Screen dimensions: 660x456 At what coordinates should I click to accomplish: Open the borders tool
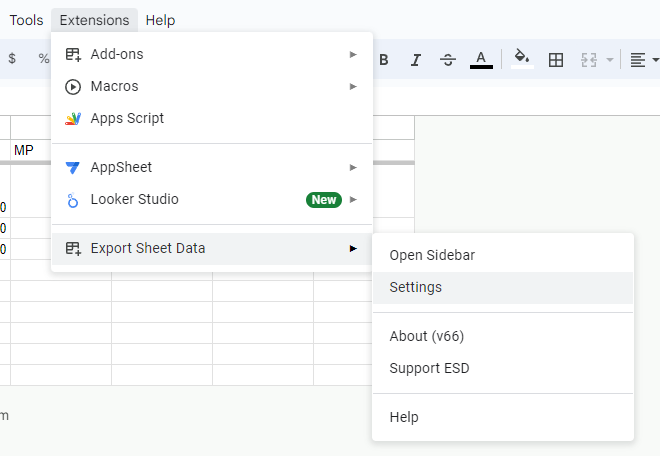(x=556, y=60)
